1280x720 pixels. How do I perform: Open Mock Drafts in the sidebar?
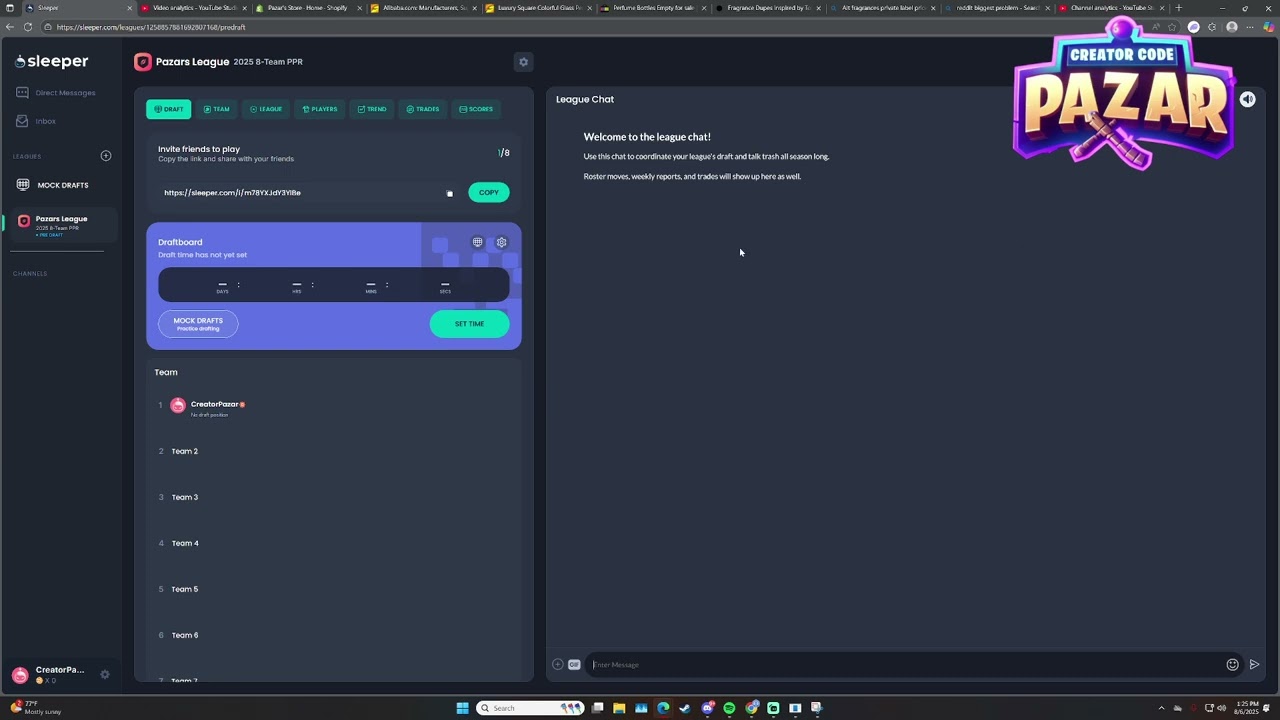(x=54, y=185)
